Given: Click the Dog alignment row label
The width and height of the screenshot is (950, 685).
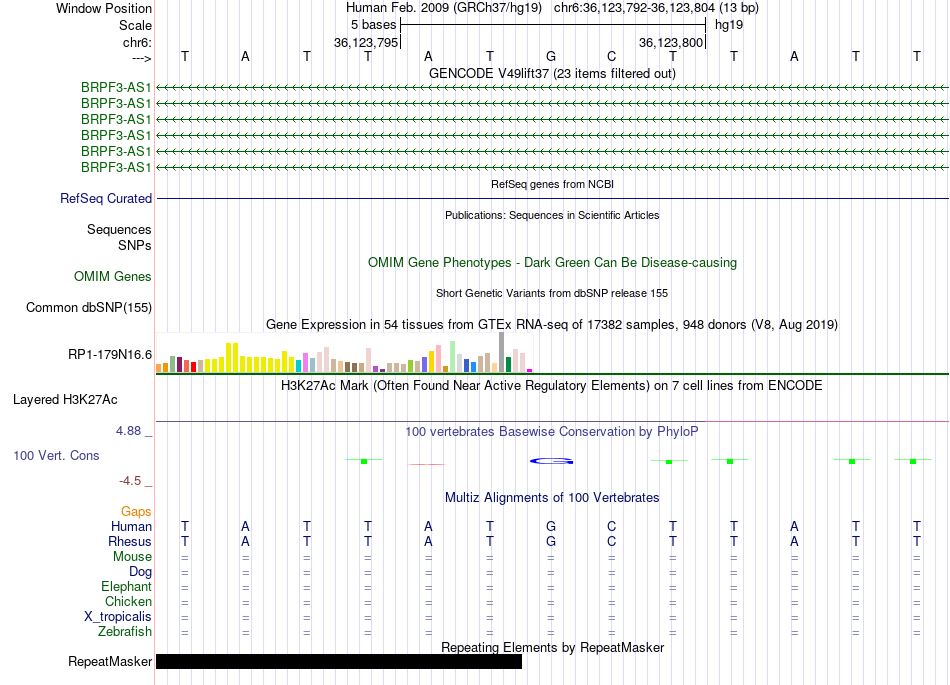Looking at the screenshot, I should pos(141,572).
